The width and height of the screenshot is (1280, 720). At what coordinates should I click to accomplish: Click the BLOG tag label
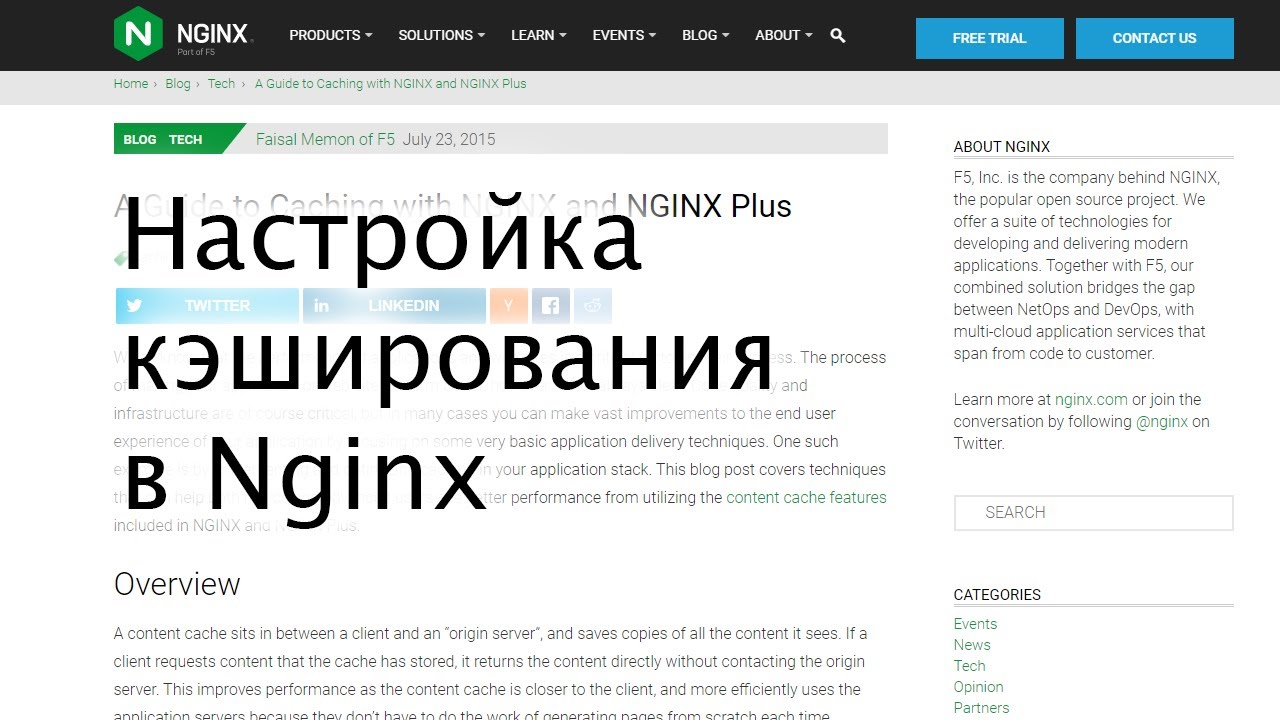click(x=140, y=140)
